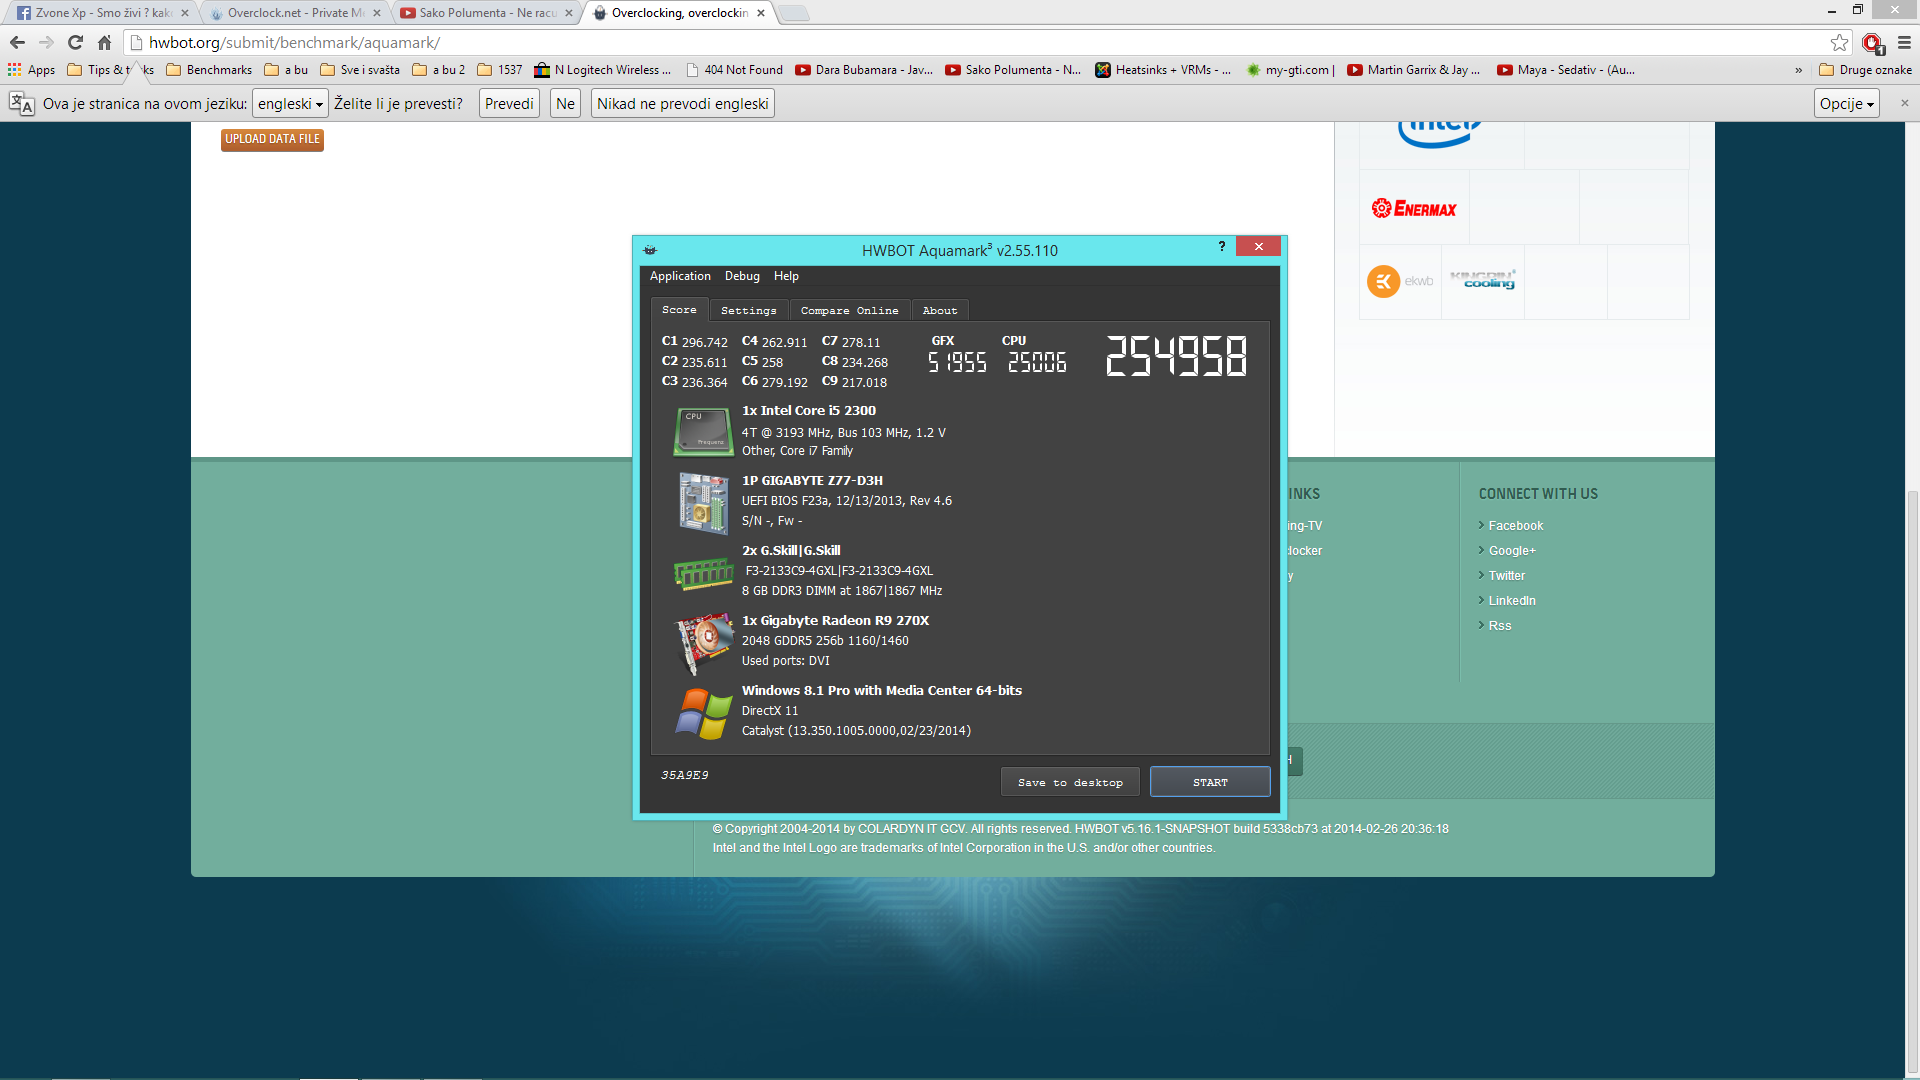
Task: Open the Druge oznake bookmarks folder
Action: pos(1865,70)
